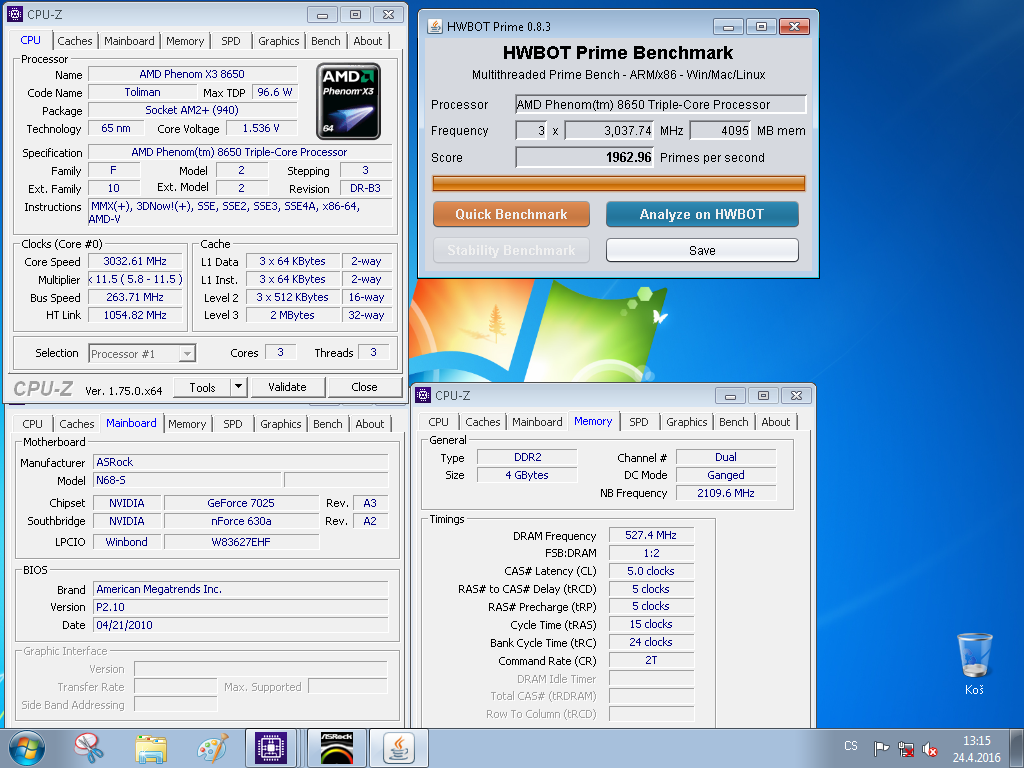
Task: Click the HWBOT Prime Java title icon
Action: pyautogui.click(x=434, y=26)
